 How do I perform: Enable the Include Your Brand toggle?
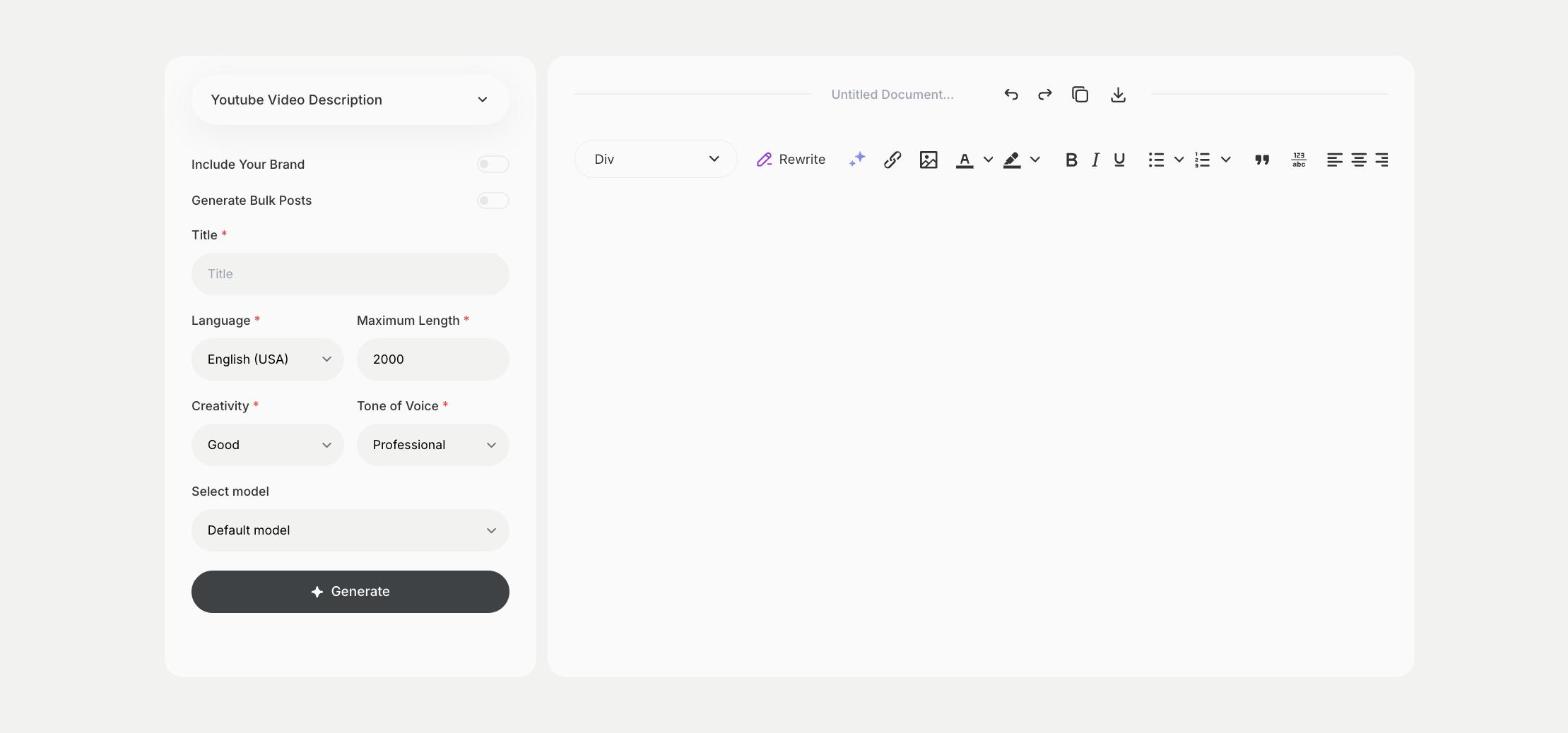[x=493, y=164]
